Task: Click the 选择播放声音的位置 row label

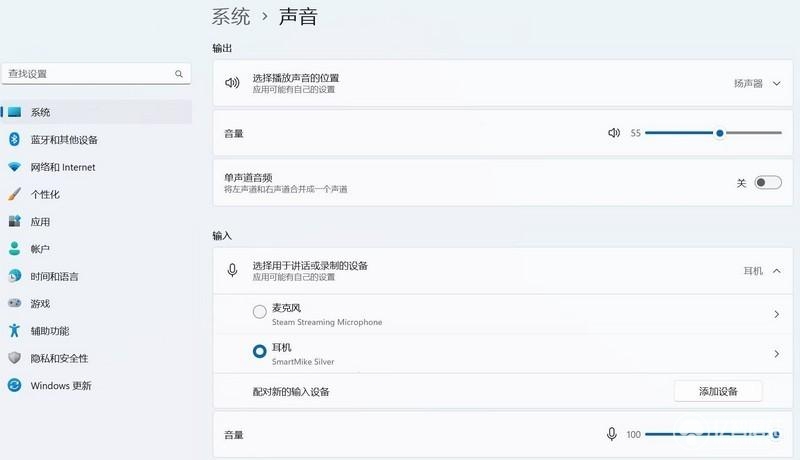Action: pos(295,78)
